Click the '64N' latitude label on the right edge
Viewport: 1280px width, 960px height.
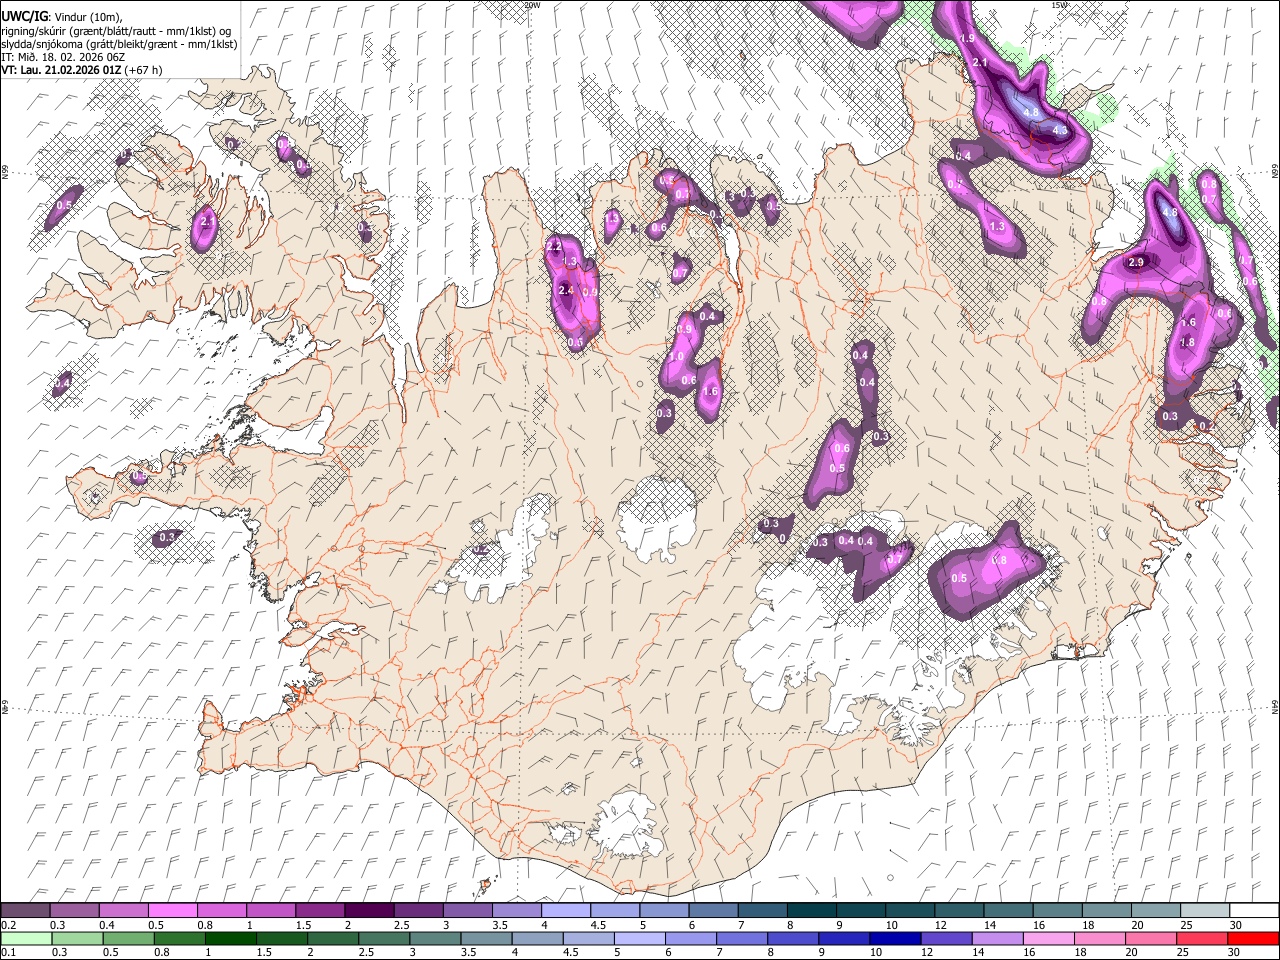(x=1275, y=707)
